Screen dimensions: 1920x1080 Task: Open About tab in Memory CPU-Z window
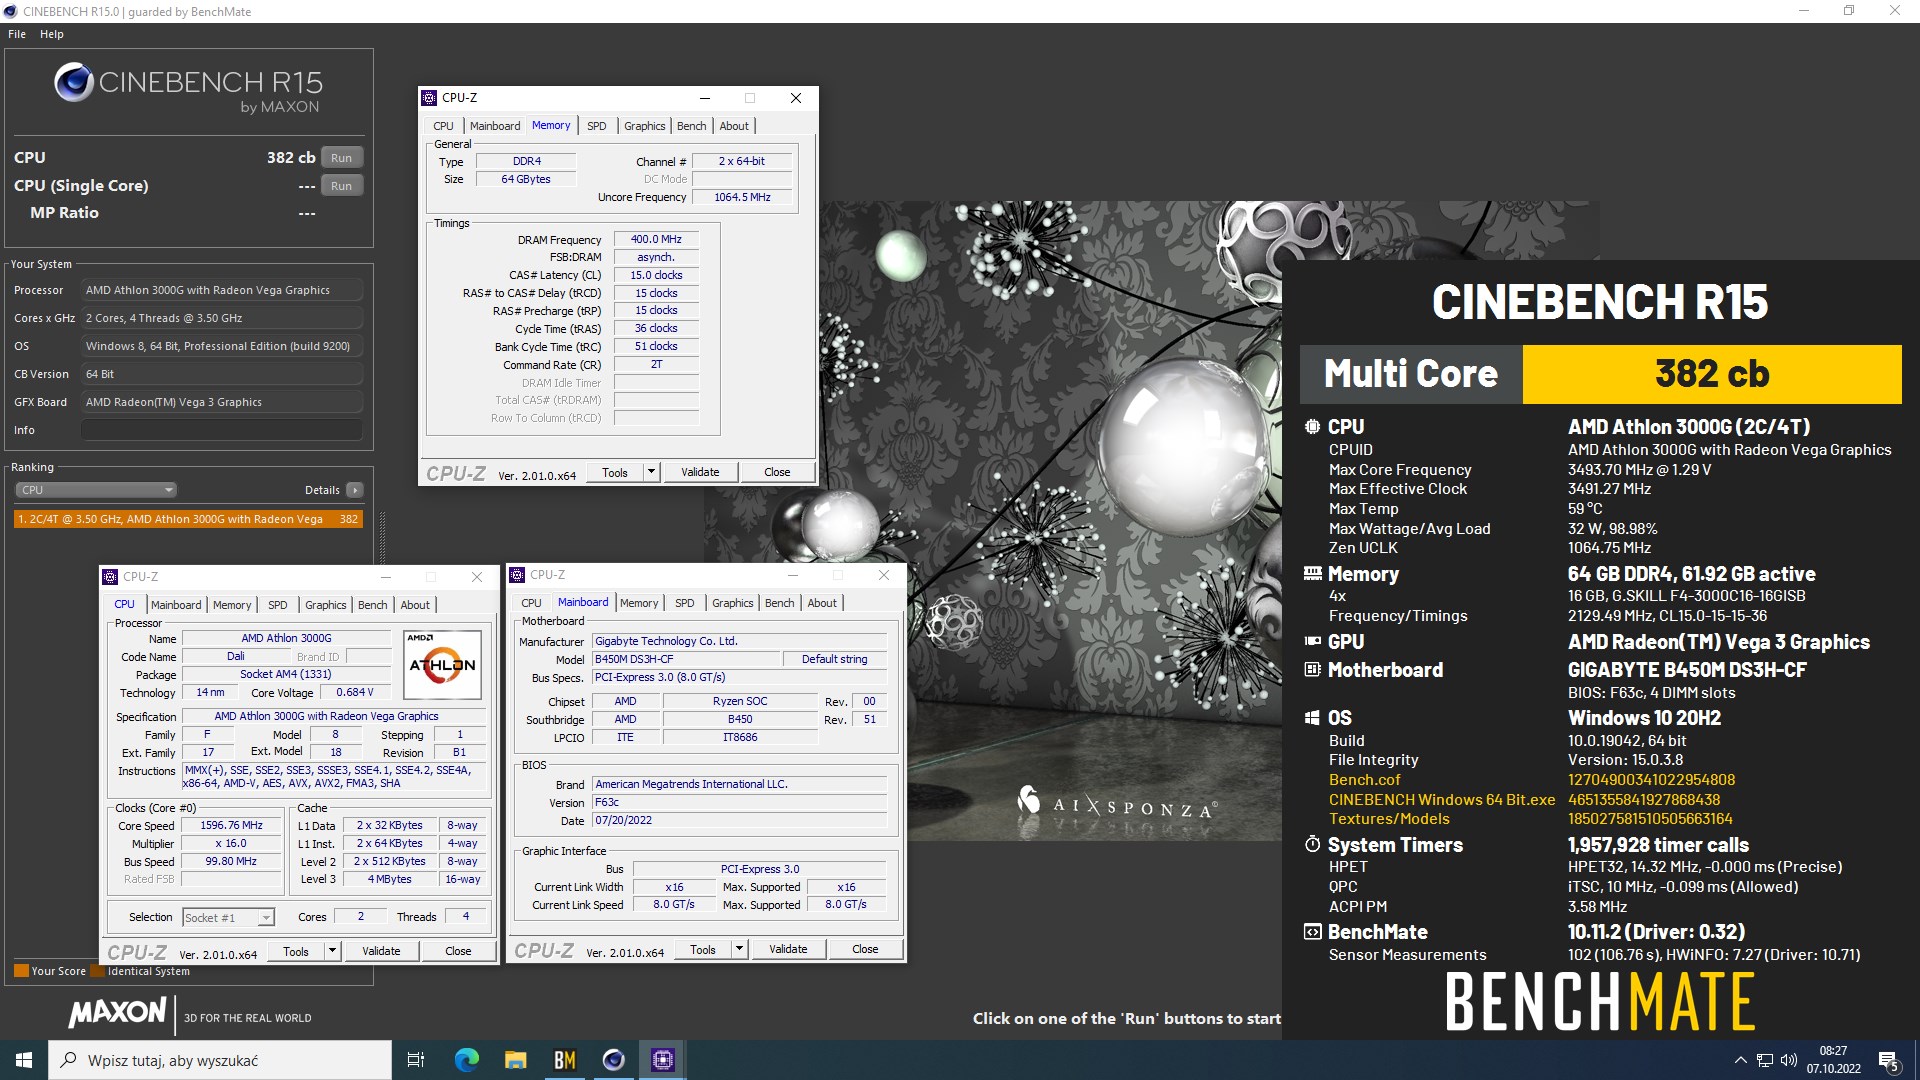click(x=734, y=126)
